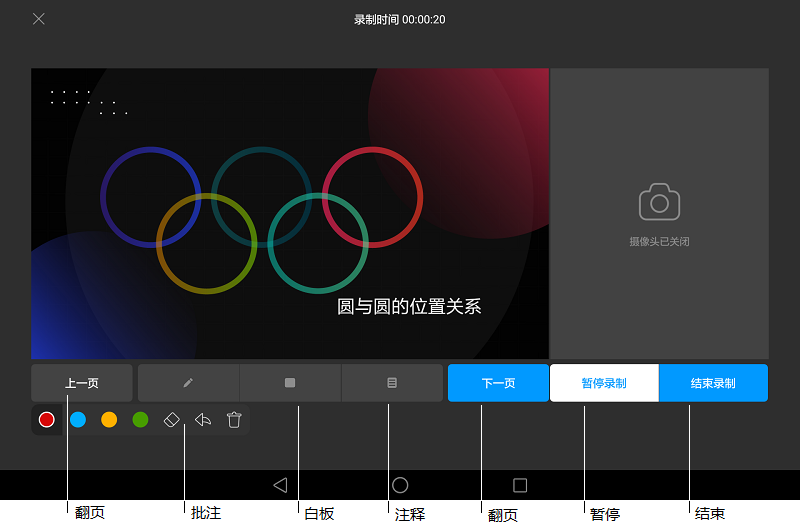Screen dimensions: 800x523
Task: End recording via 结束录制
Action: click(713, 383)
